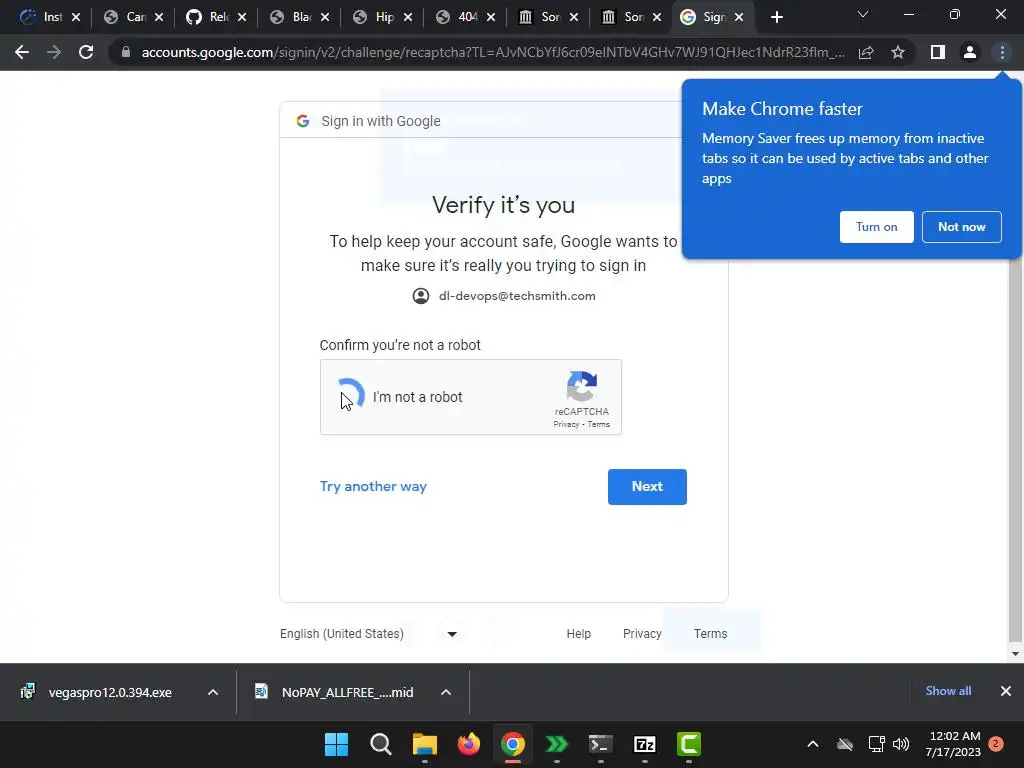Click the dl-devops@techsmith.com account chip
The width and height of the screenshot is (1024, 768).
tap(504, 296)
